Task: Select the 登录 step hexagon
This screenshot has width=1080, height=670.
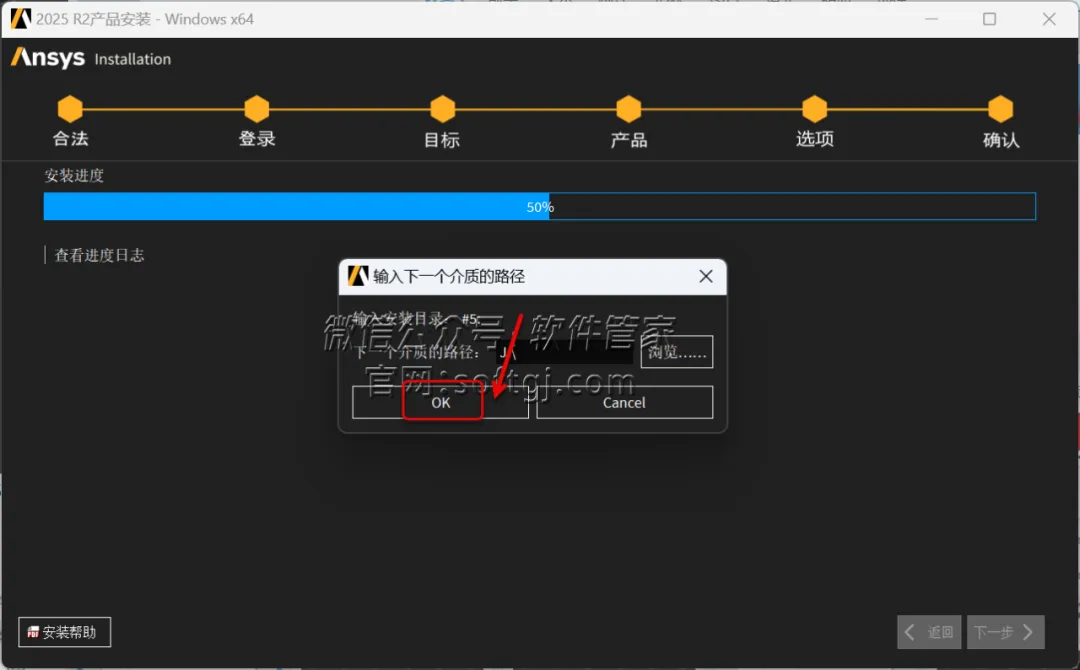Action: [257, 109]
